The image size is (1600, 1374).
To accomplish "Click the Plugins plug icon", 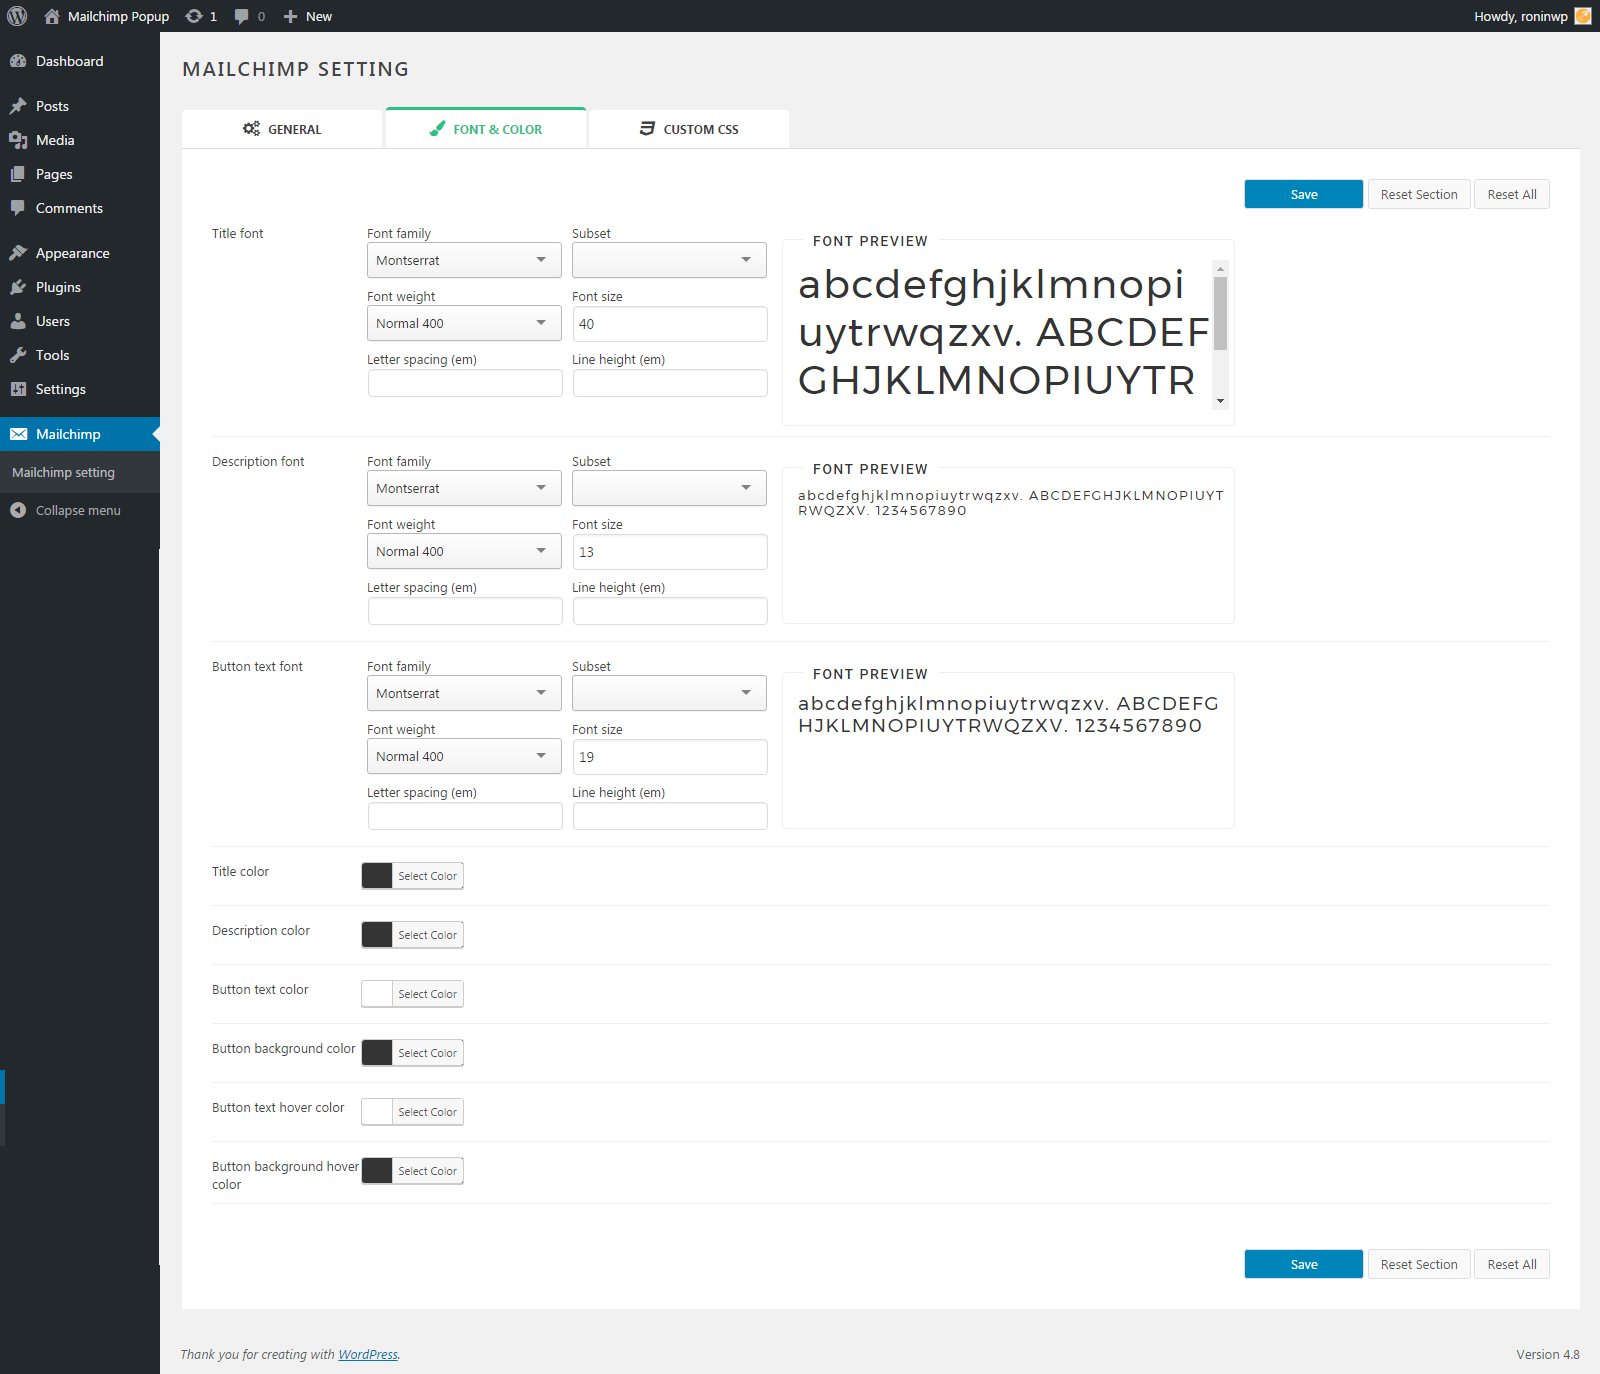I will [x=18, y=287].
